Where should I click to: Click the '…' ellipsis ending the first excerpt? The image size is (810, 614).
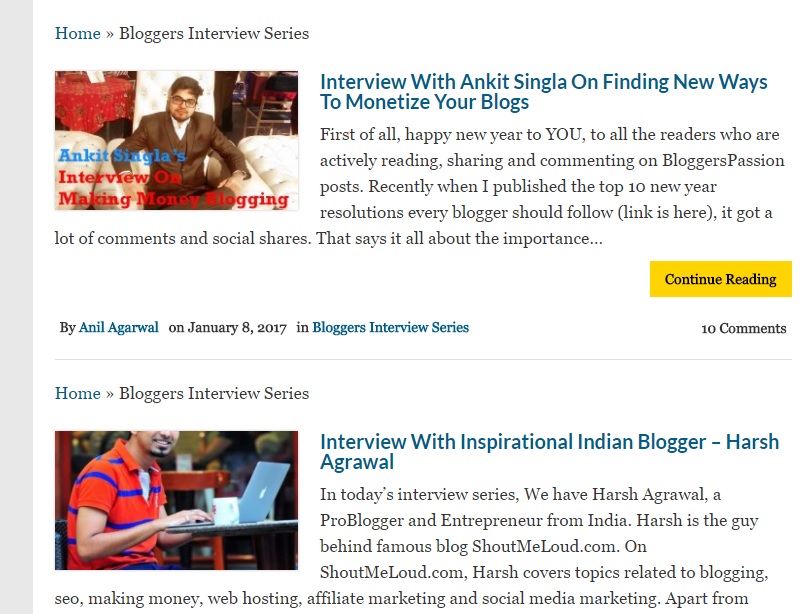pos(596,239)
